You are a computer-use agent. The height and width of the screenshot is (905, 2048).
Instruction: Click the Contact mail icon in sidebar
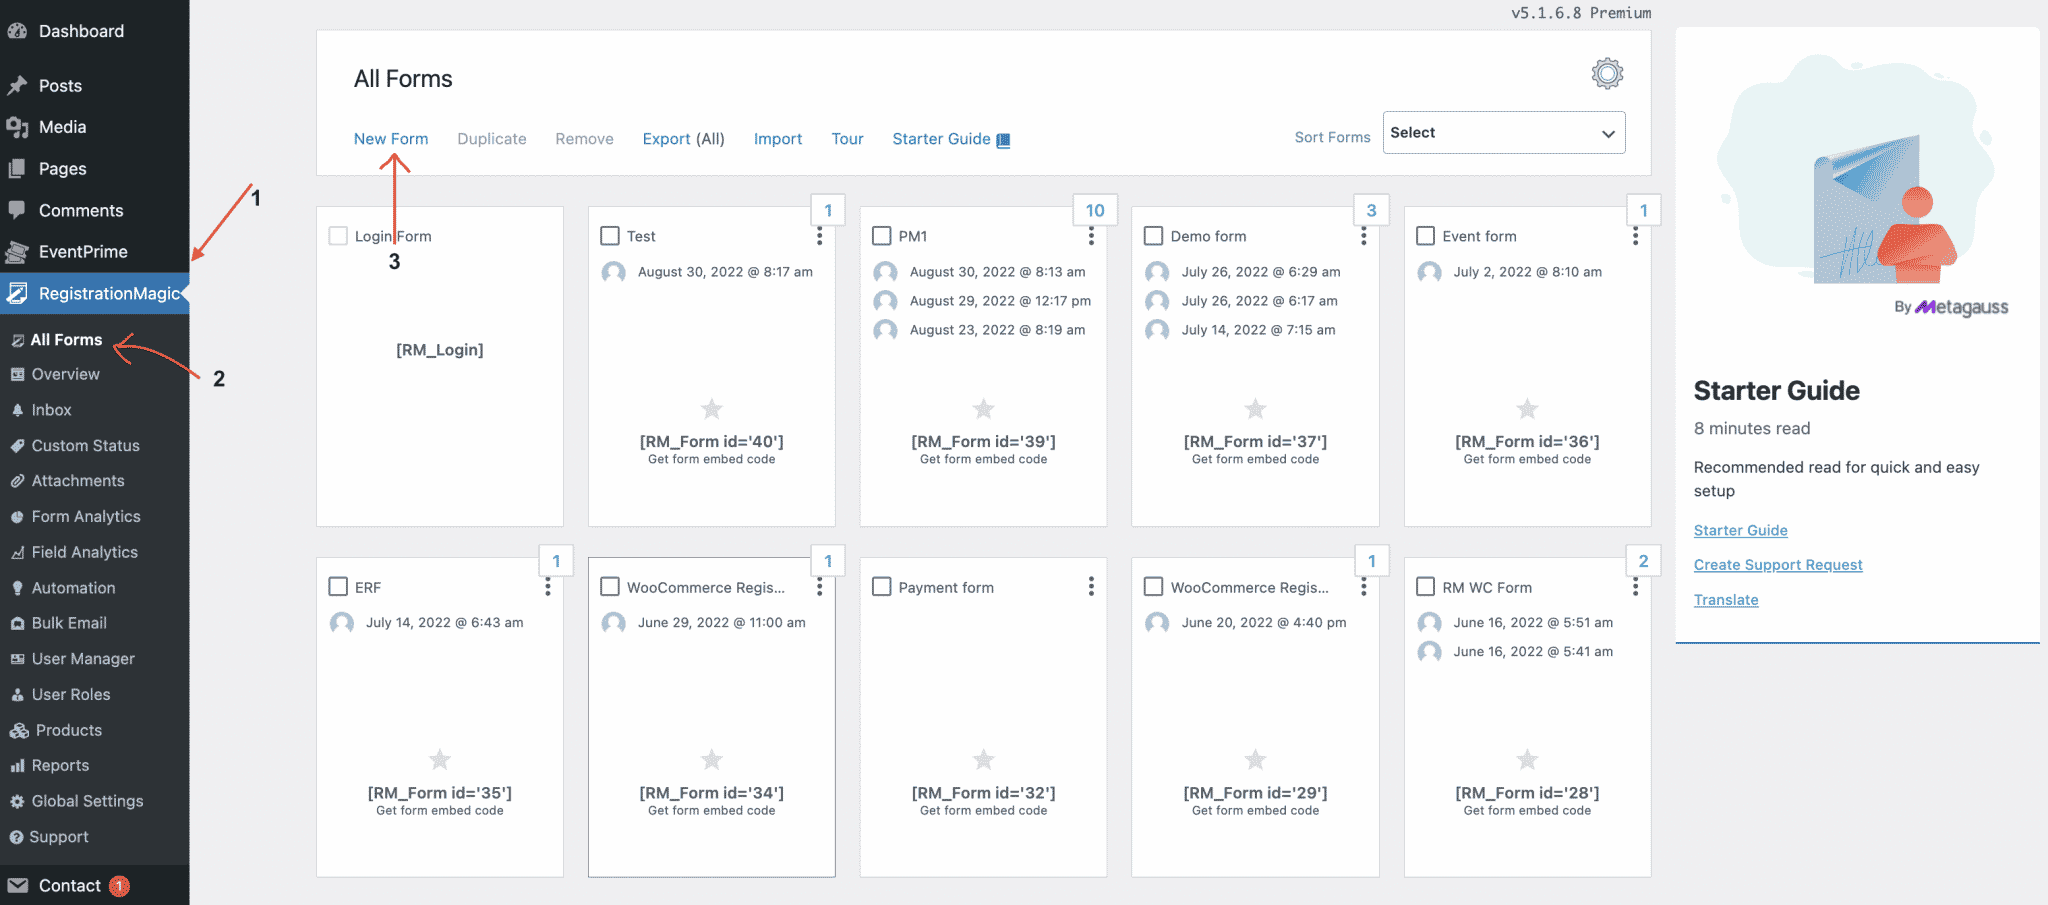18,885
